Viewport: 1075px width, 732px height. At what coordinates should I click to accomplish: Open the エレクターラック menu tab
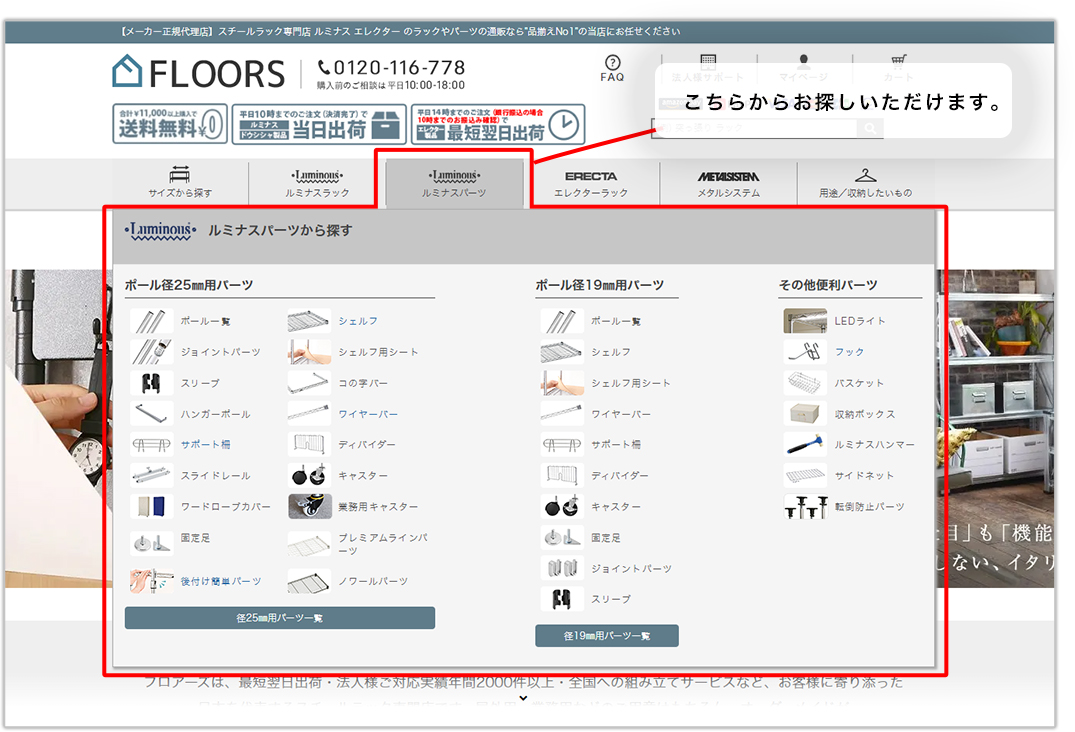591,182
